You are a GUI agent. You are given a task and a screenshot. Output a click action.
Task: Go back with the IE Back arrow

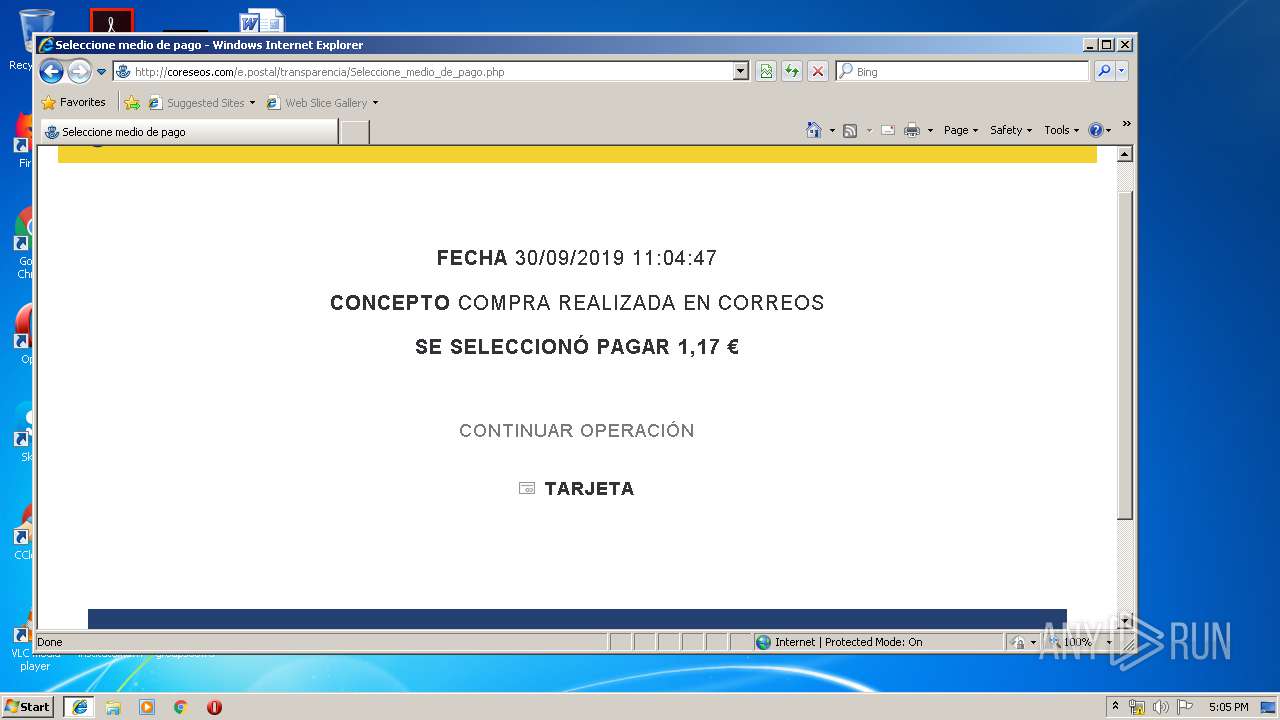pyautogui.click(x=52, y=71)
